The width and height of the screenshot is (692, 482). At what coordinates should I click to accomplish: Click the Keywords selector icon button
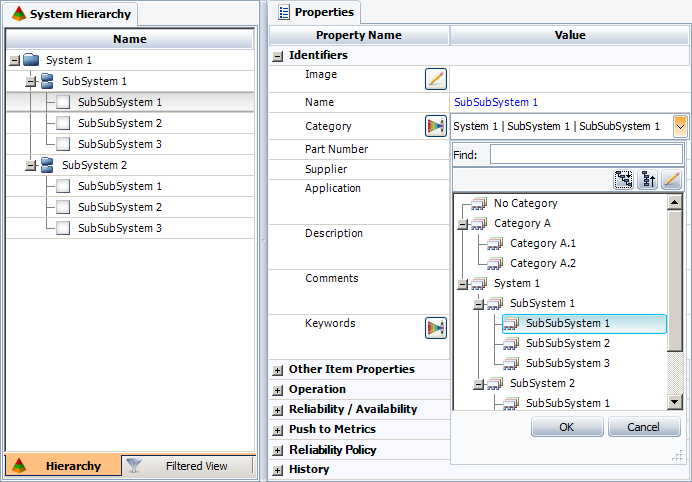(435, 328)
